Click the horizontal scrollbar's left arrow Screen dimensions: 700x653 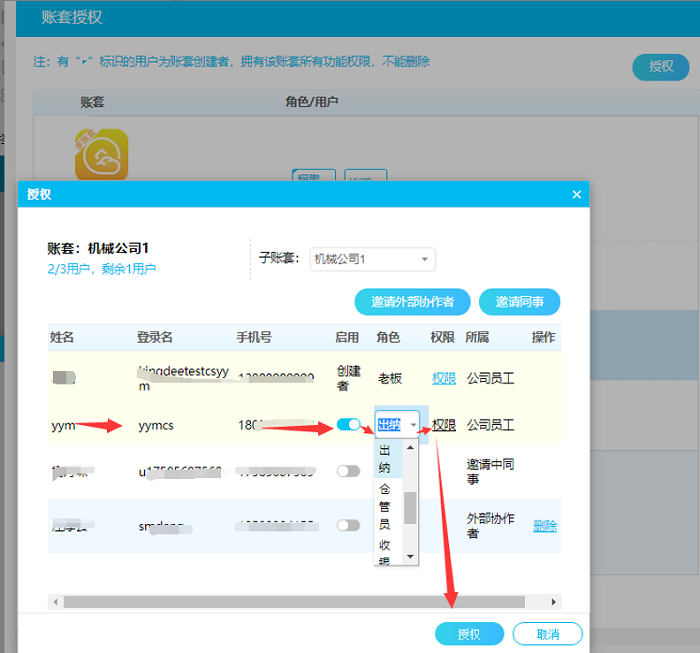click(x=56, y=602)
